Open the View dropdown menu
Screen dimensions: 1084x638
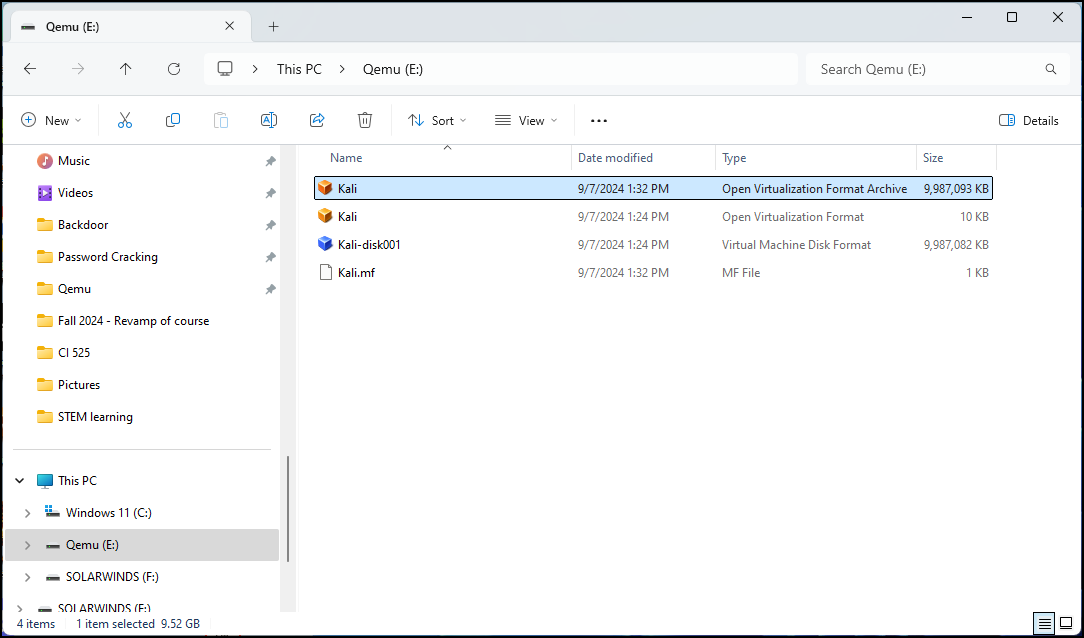coord(526,120)
